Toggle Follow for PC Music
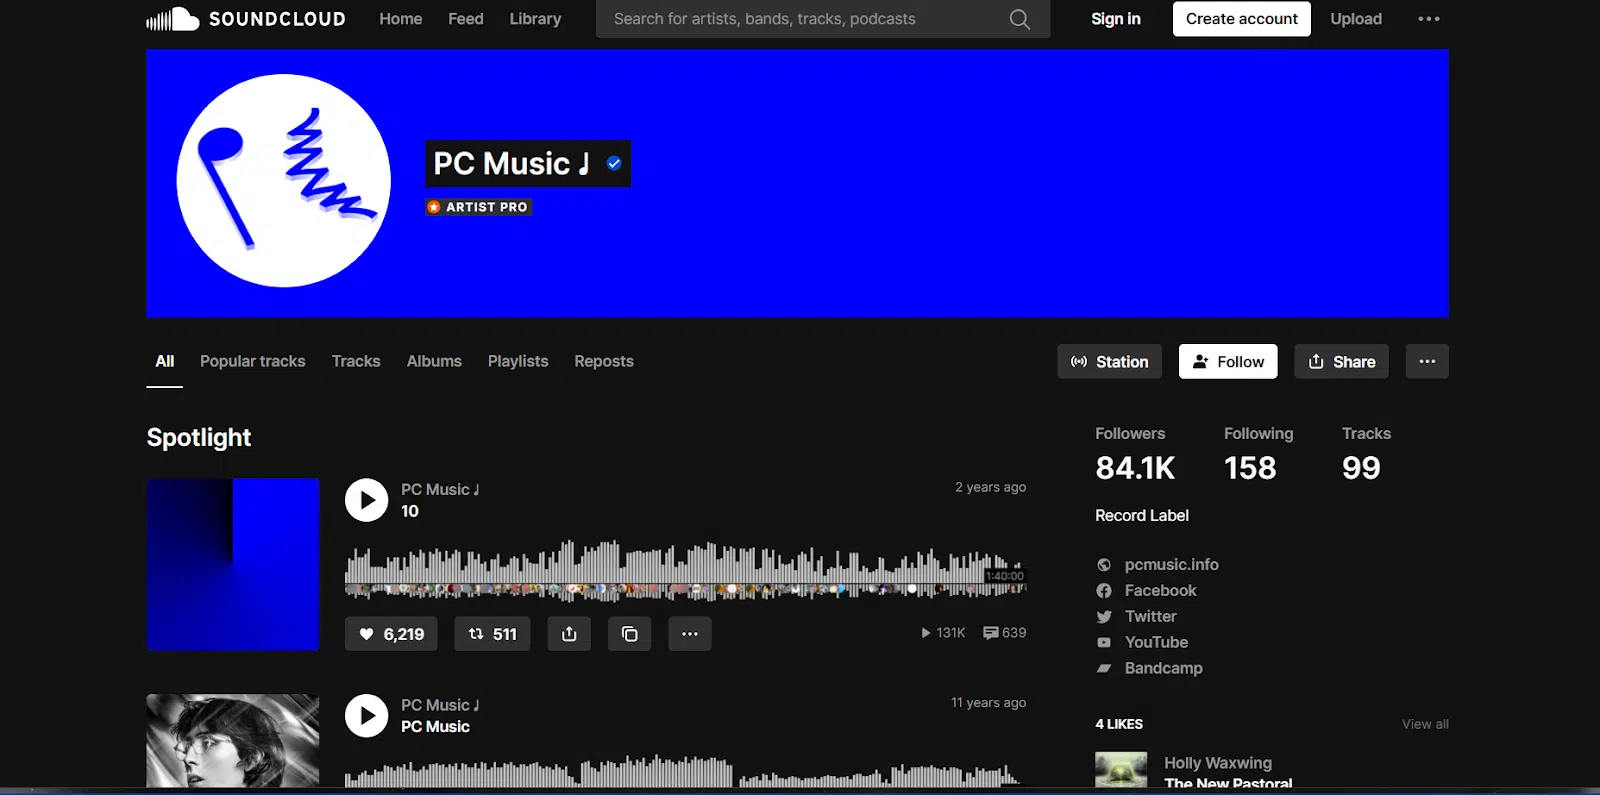 [1228, 362]
